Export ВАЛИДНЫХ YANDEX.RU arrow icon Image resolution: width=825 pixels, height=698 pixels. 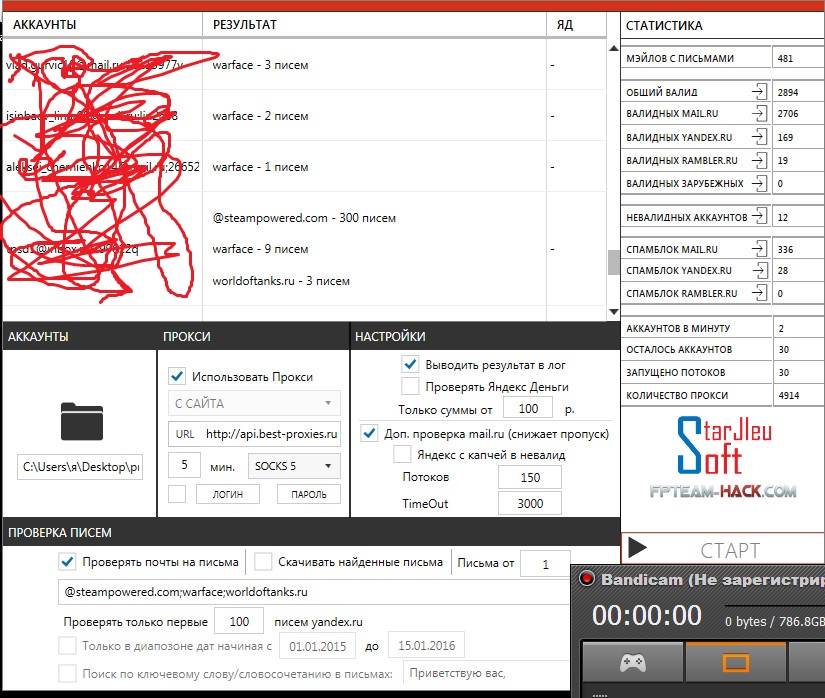[759, 137]
